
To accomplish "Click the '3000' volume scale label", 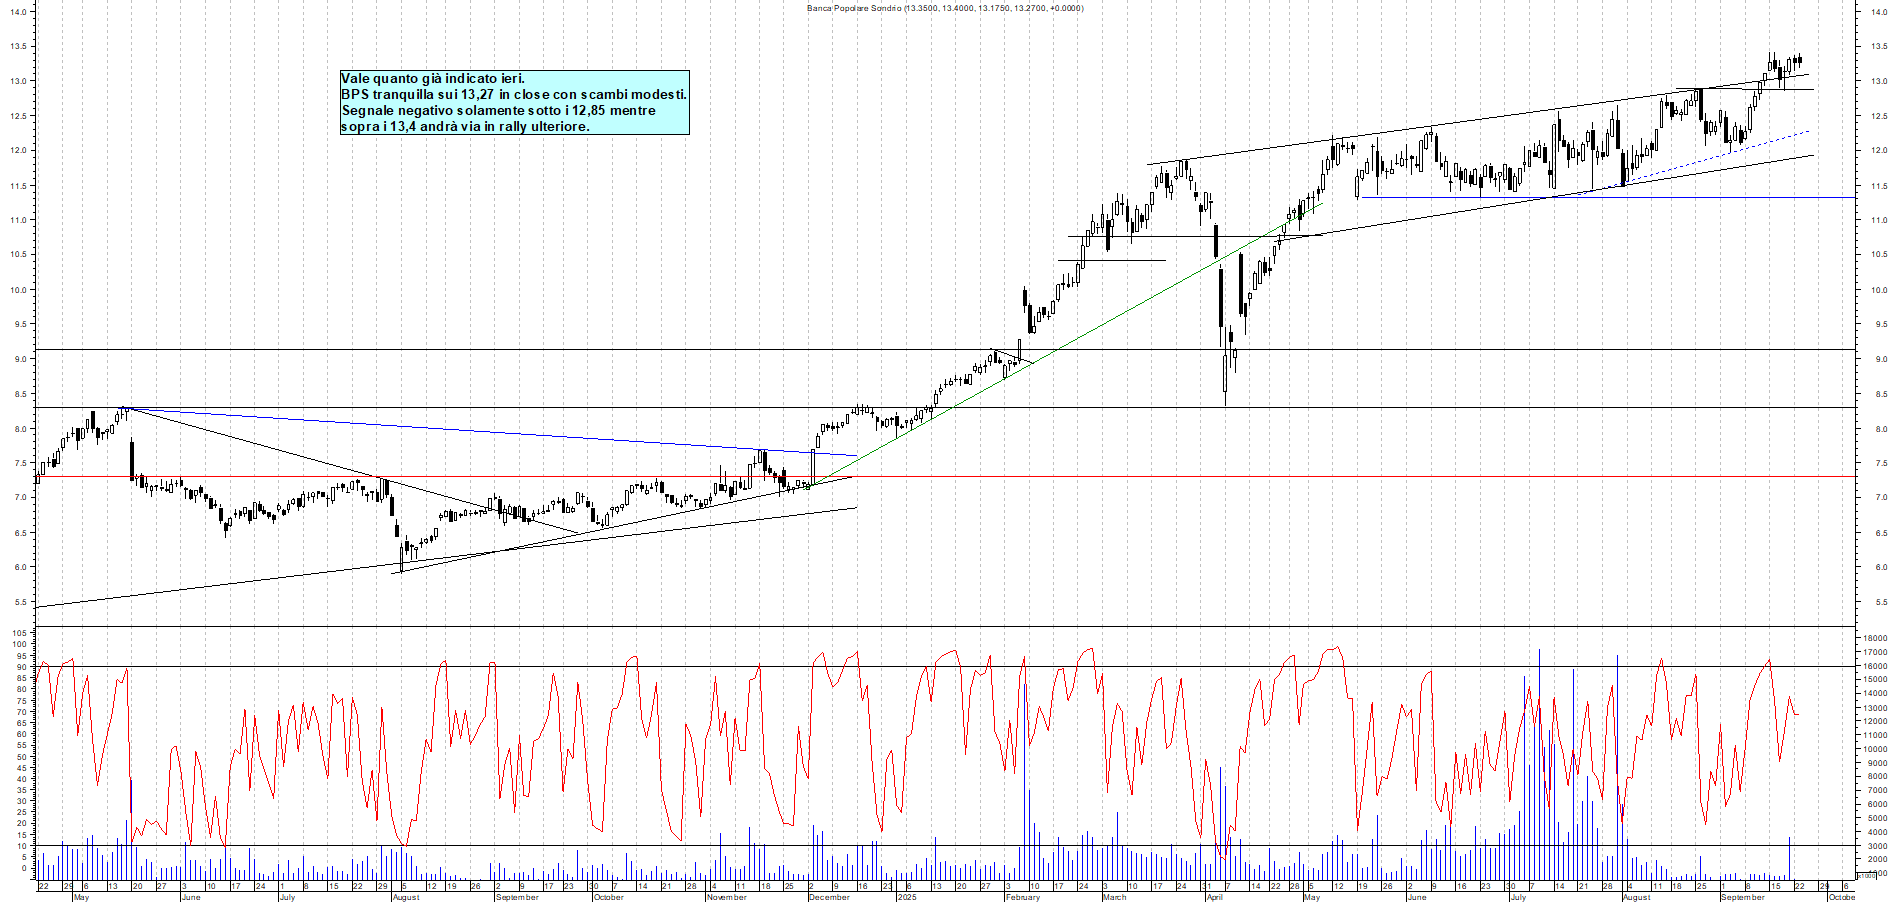I will click(x=1877, y=846).
